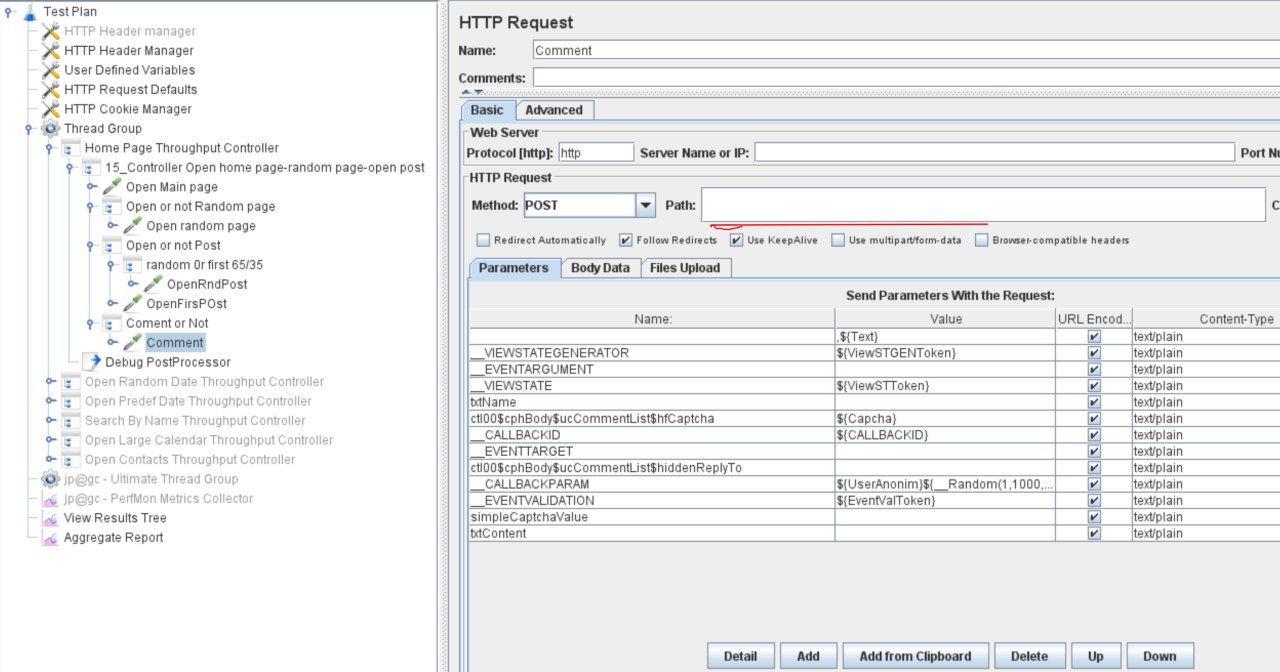Click the Open Random Date Throughput Controller icon
The width and height of the screenshot is (1280, 672).
70,382
